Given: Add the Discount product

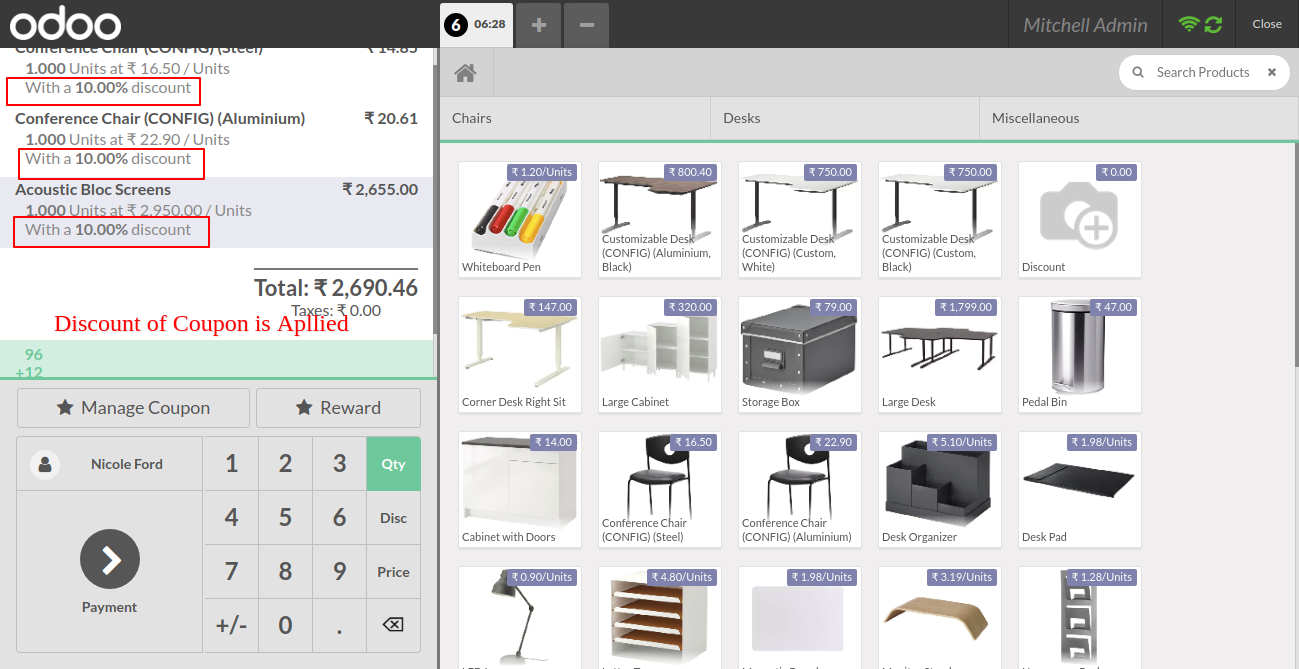Looking at the screenshot, I should click(1080, 219).
